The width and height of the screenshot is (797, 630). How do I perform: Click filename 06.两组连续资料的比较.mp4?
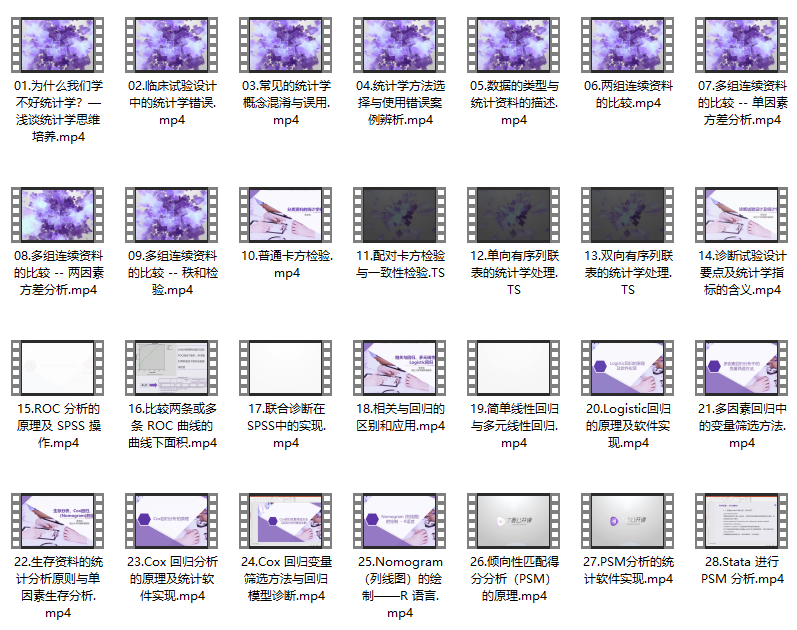point(628,94)
